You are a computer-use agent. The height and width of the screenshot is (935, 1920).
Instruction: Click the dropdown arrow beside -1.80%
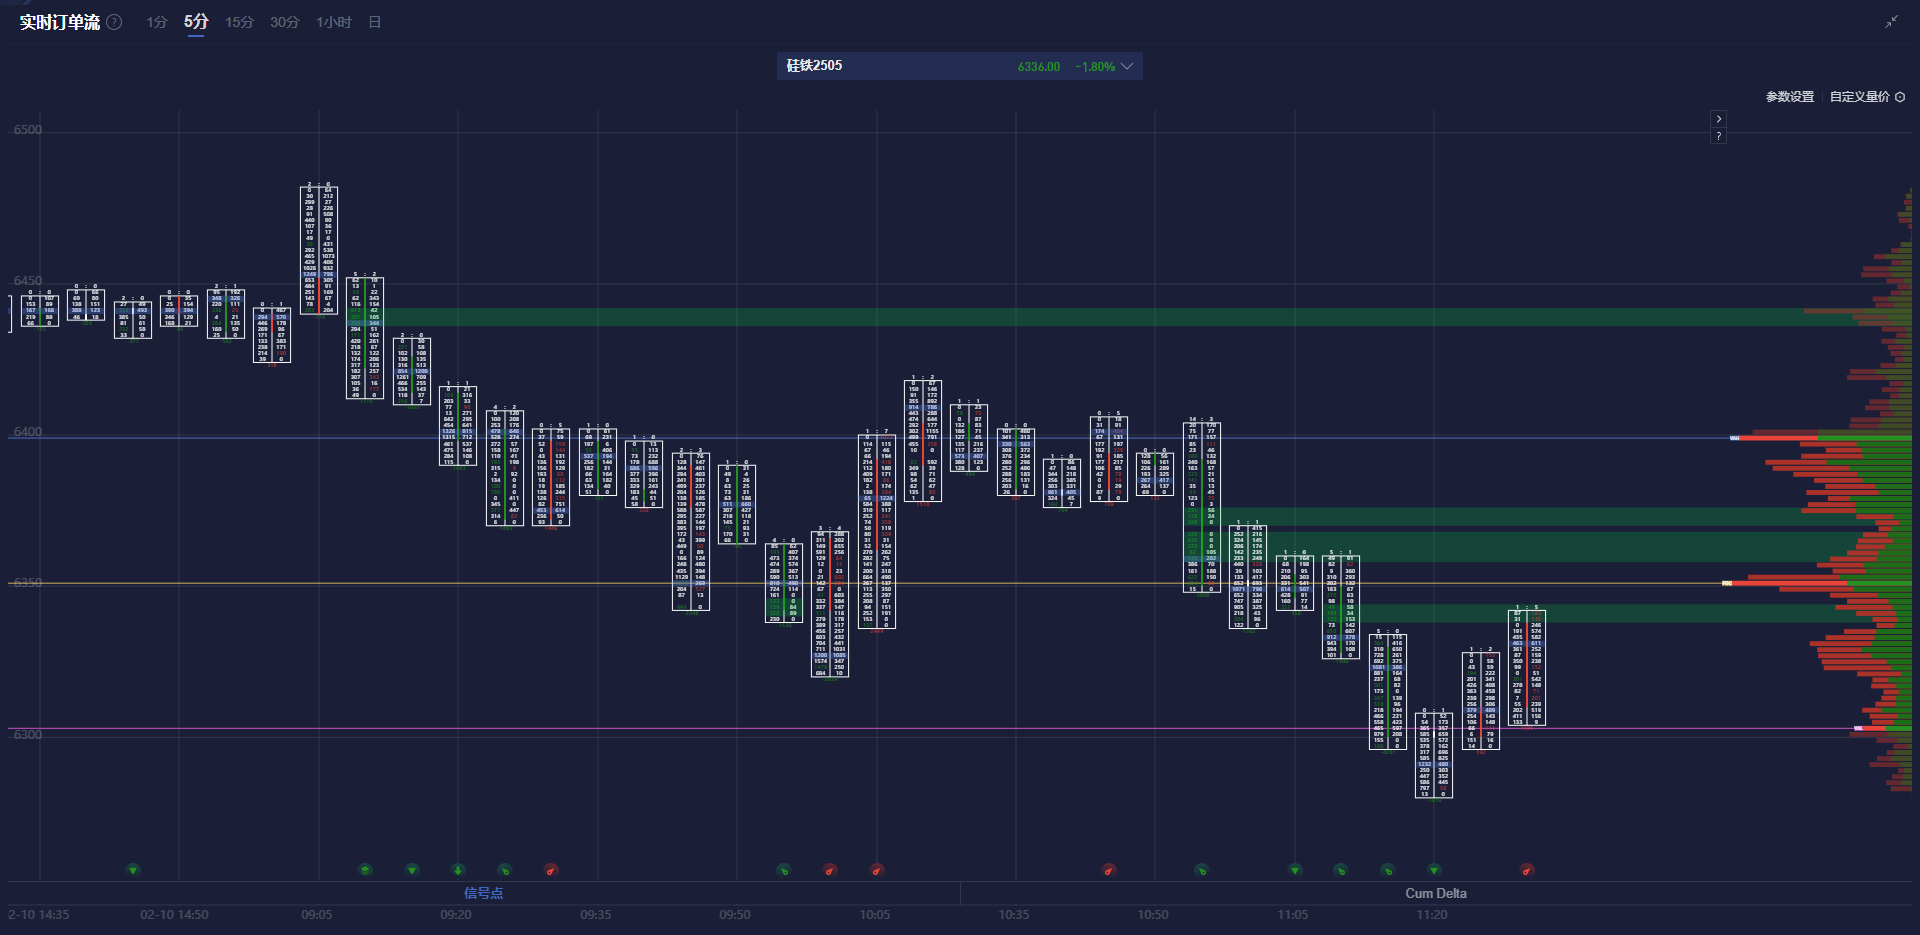(1127, 66)
